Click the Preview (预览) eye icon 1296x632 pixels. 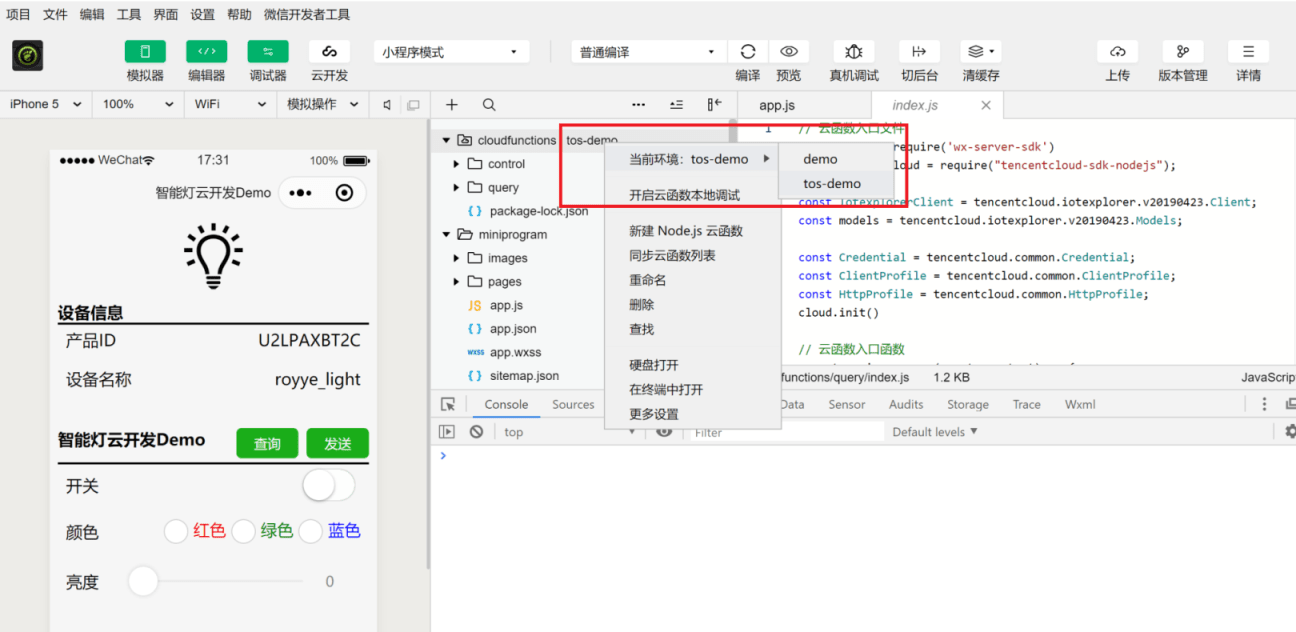[x=789, y=52]
